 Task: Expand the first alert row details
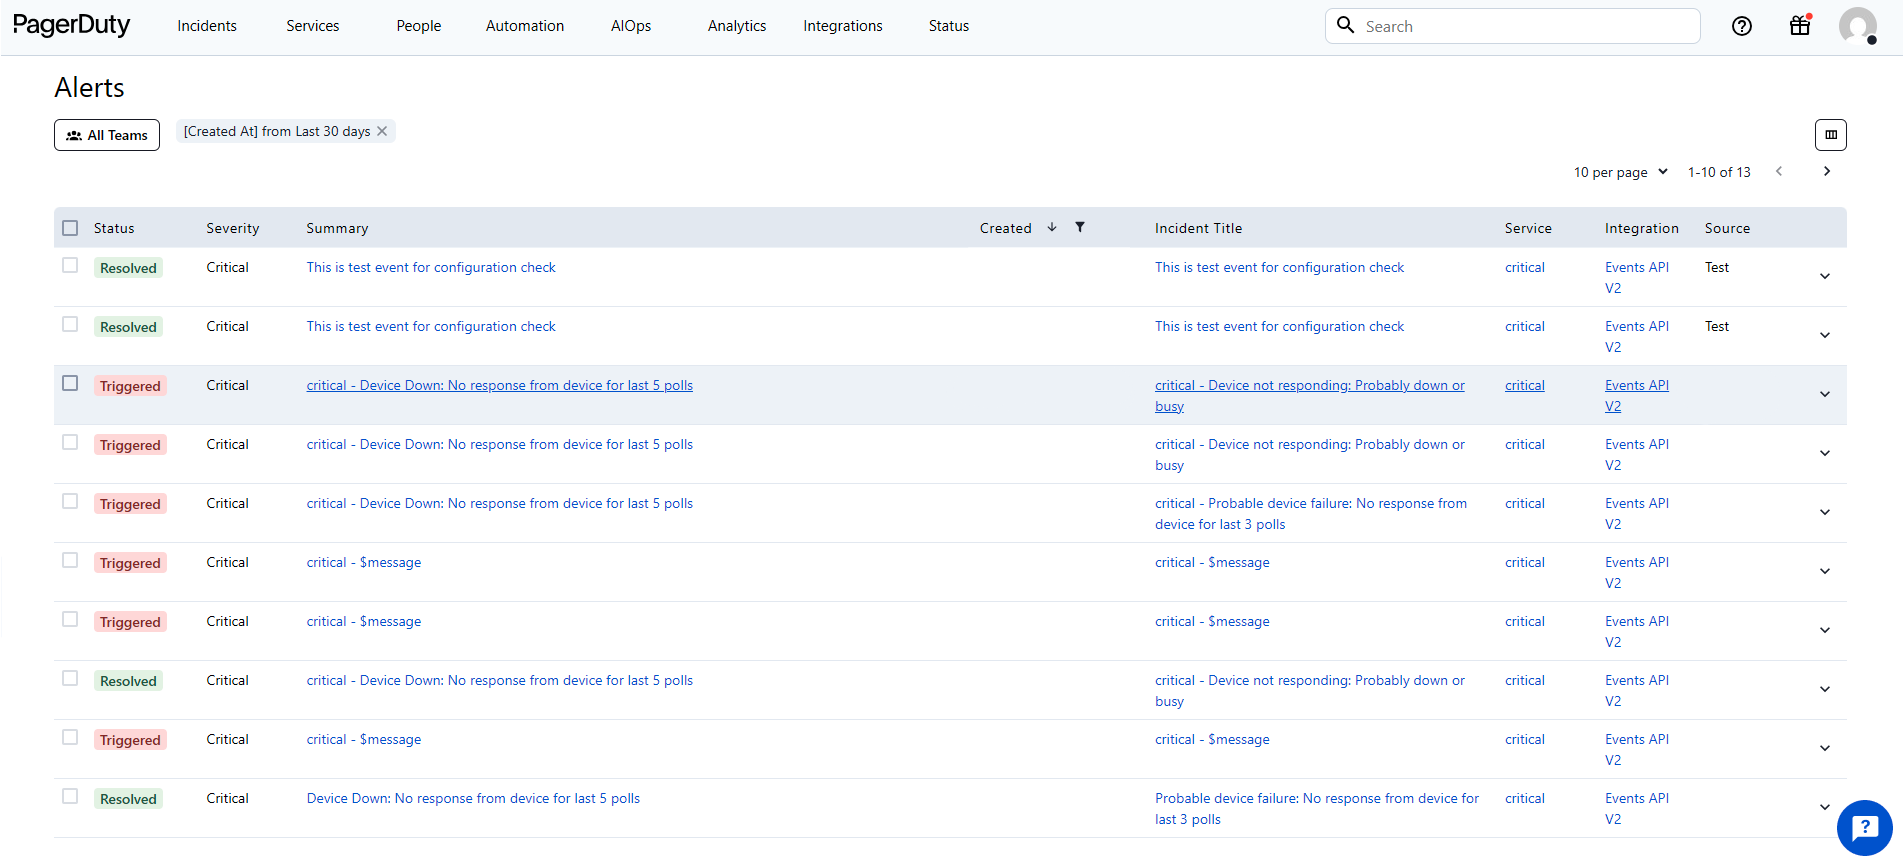coord(1824,276)
